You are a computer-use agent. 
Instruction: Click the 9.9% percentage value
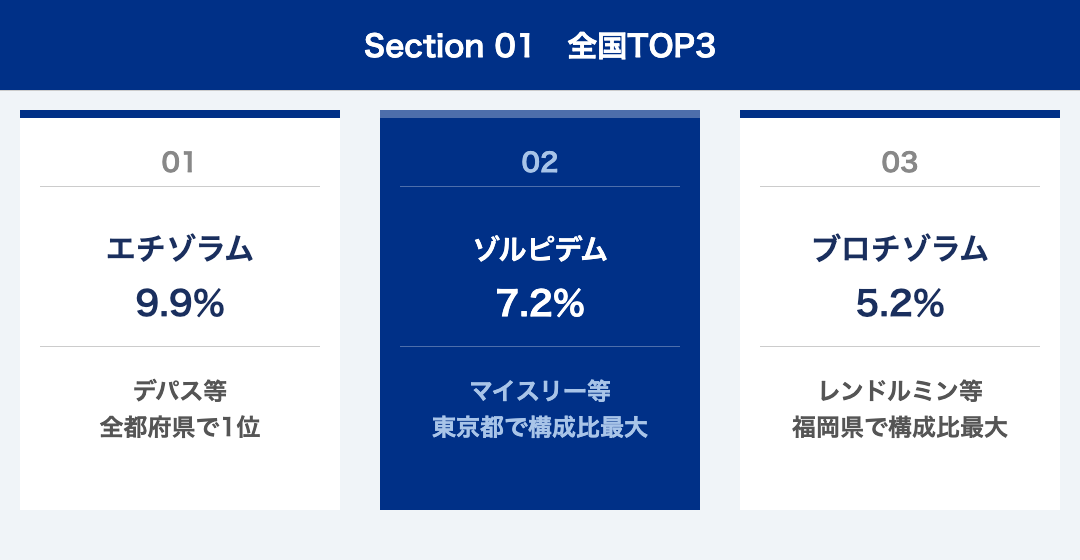point(180,303)
